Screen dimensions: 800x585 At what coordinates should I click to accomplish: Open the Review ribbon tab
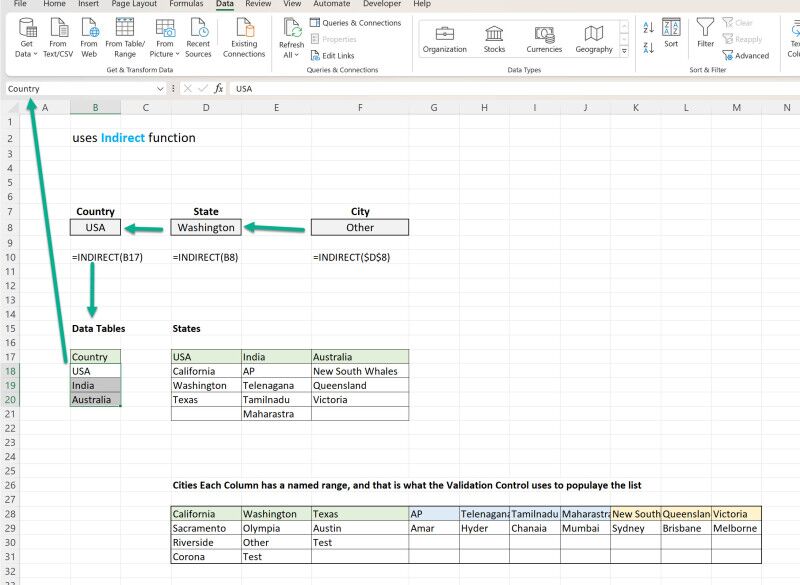click(x=258, y=4)
